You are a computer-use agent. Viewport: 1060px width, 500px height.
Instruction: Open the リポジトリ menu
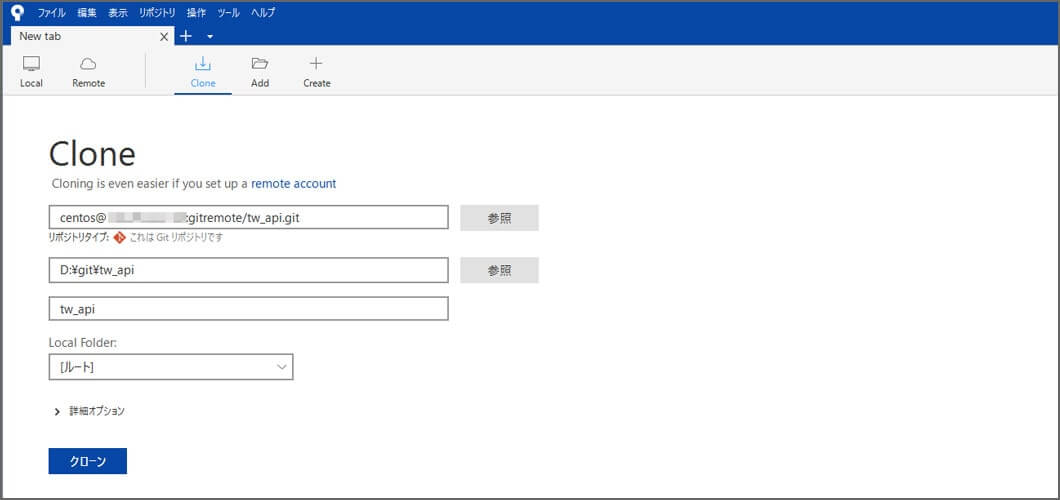point(157,13)
